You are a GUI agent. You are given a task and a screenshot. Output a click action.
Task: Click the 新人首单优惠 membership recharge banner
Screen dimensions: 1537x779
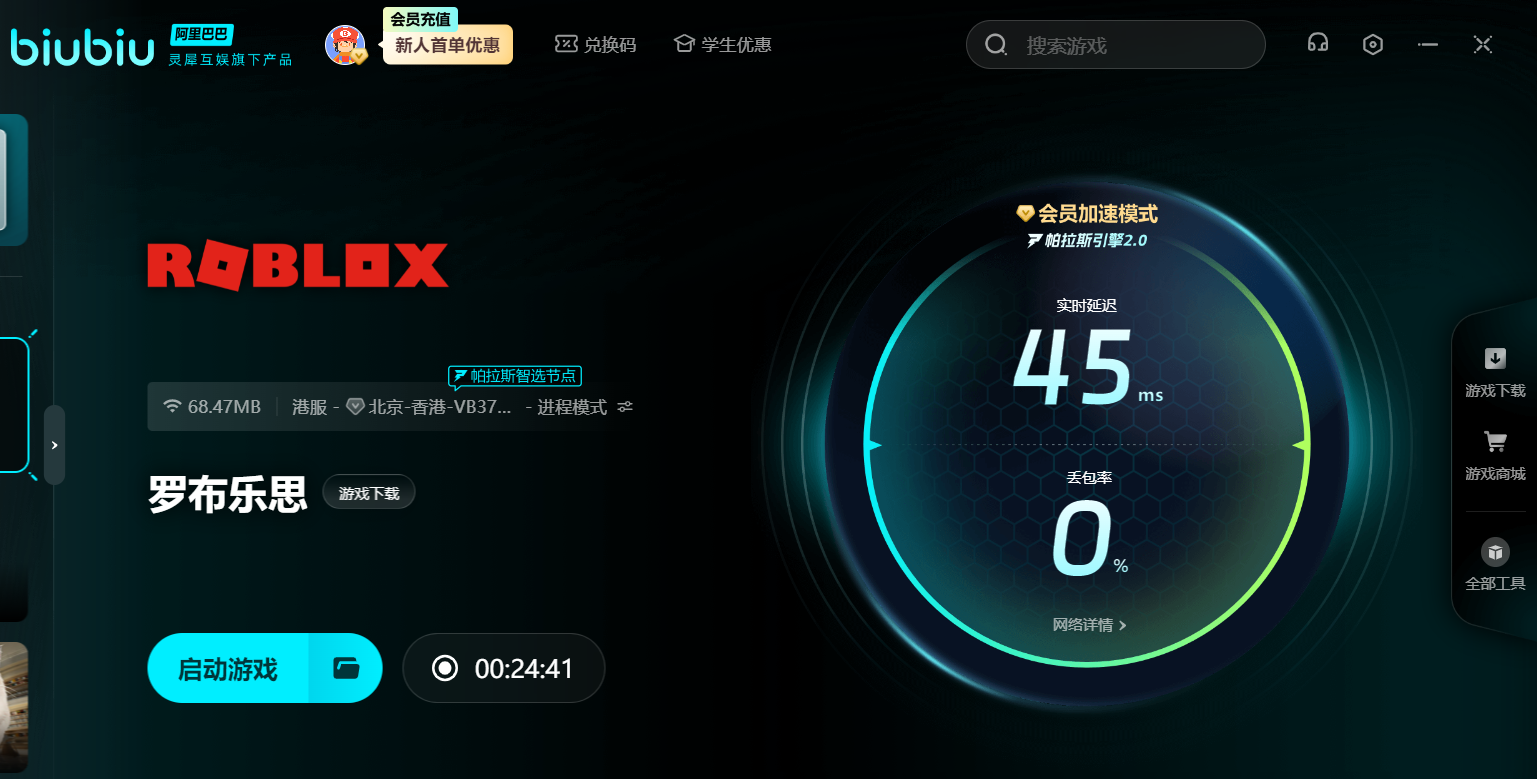click(x=447, y=45)
